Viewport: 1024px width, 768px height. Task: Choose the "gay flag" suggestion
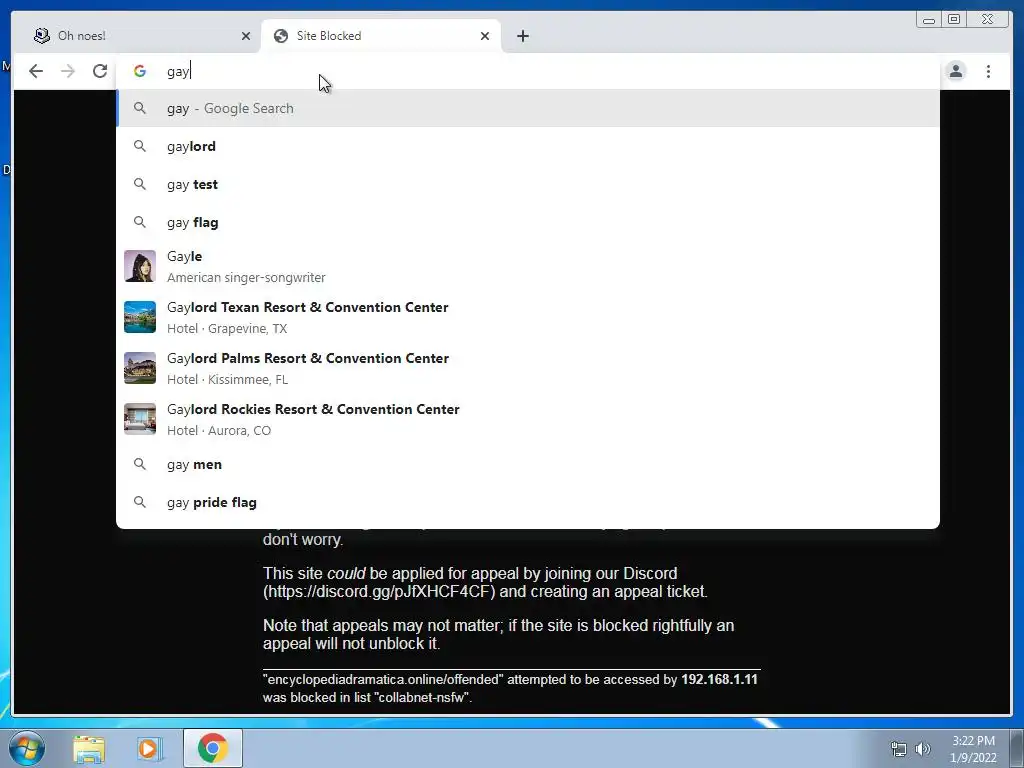tap(528, 223)
